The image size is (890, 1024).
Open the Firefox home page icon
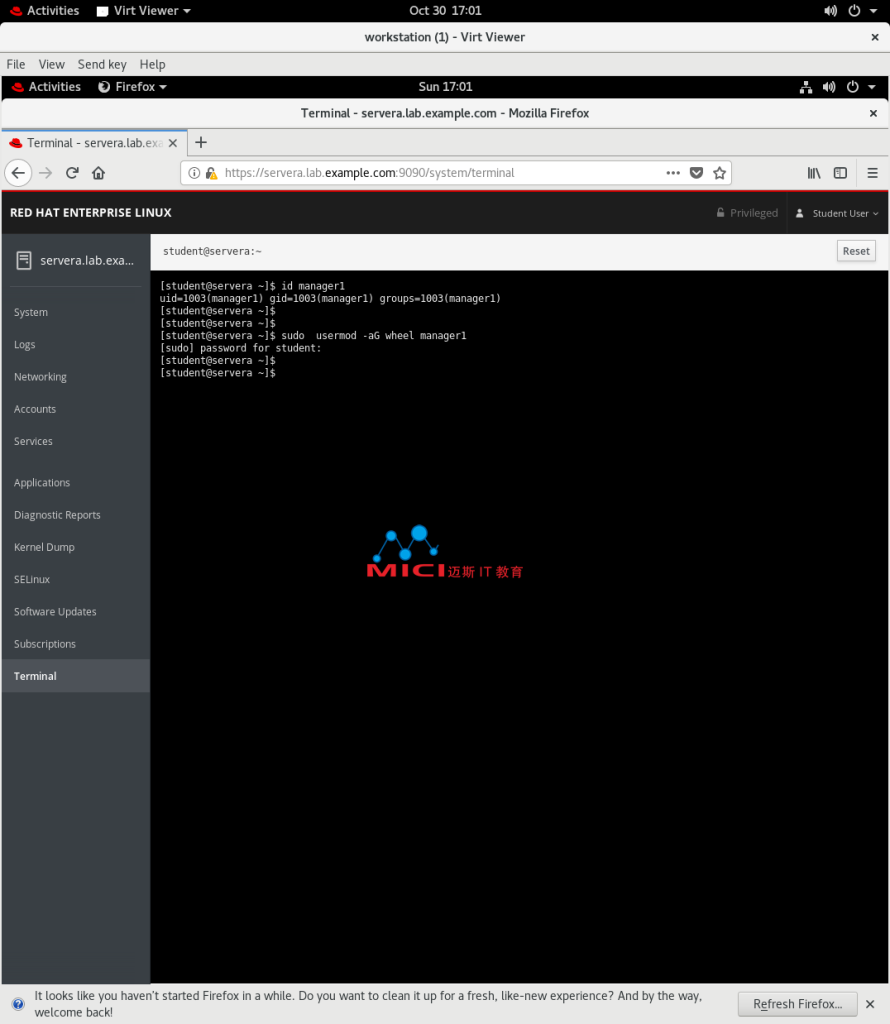[x=98, y=173]
